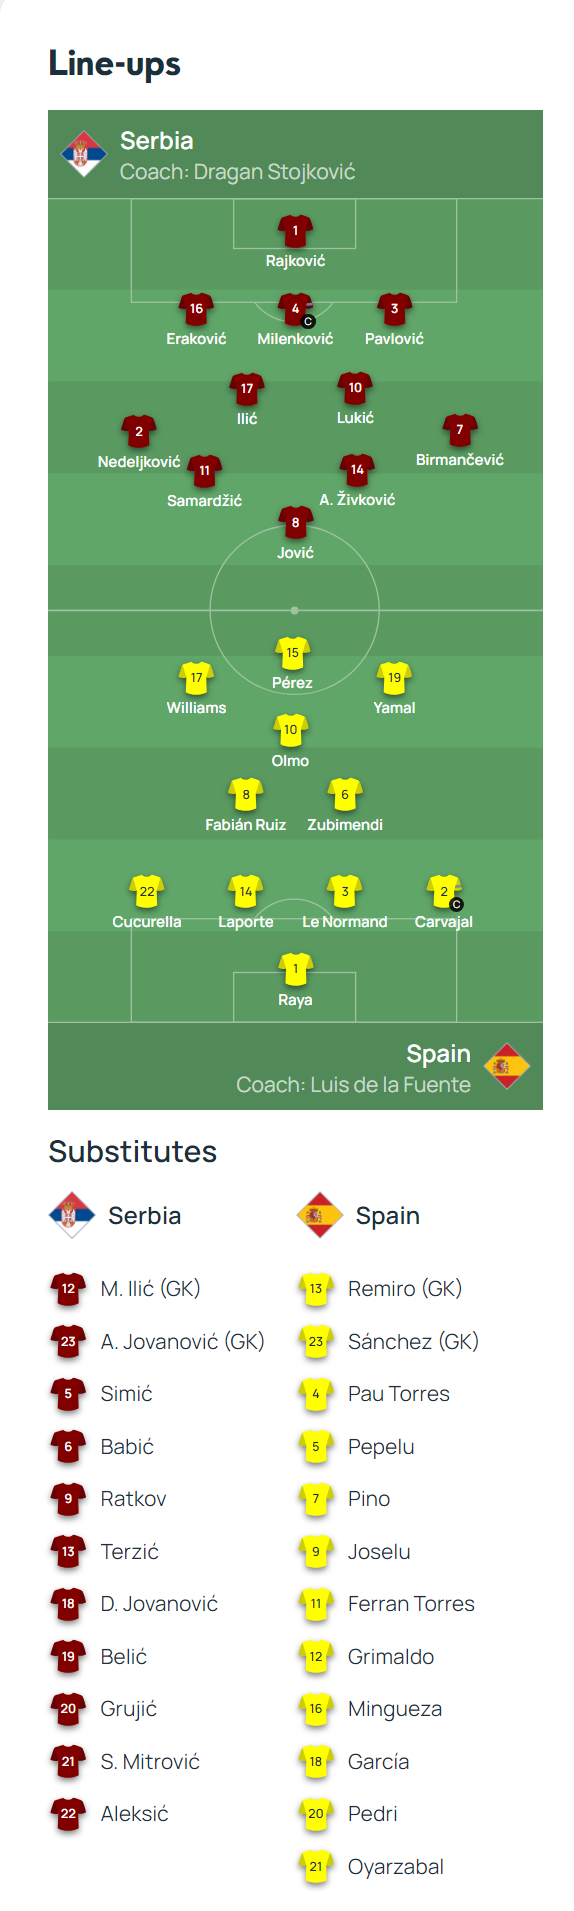Click the Spain flag badge beside coach name

tap(507, 1067)
